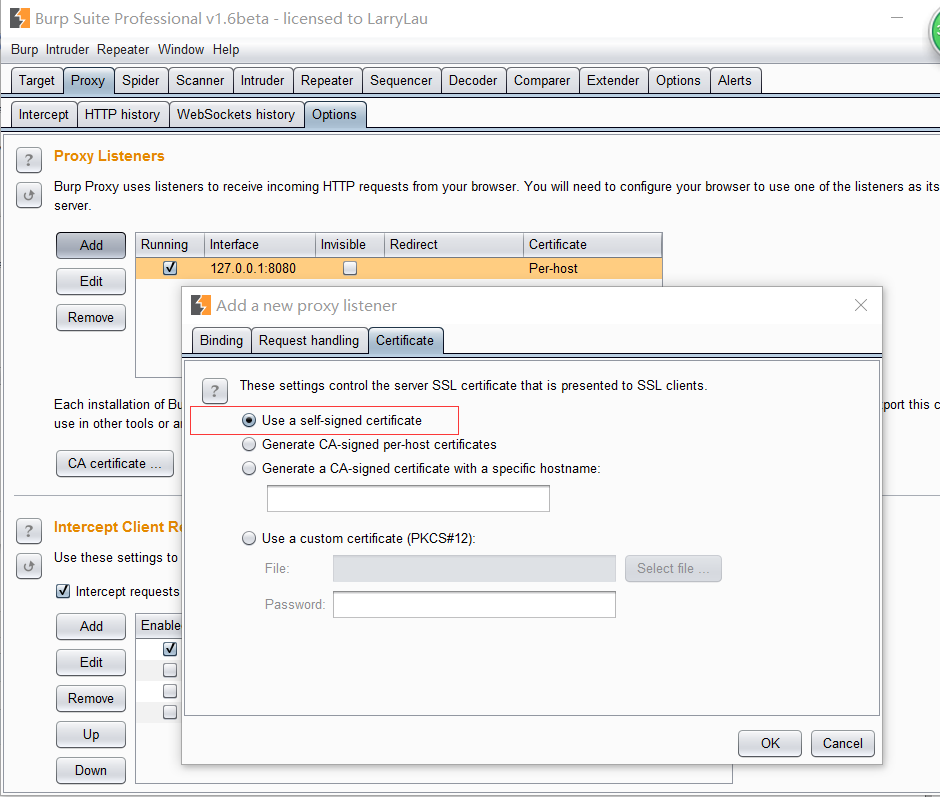
Task: Focus the certificate Password field
Action: (474, 604)
